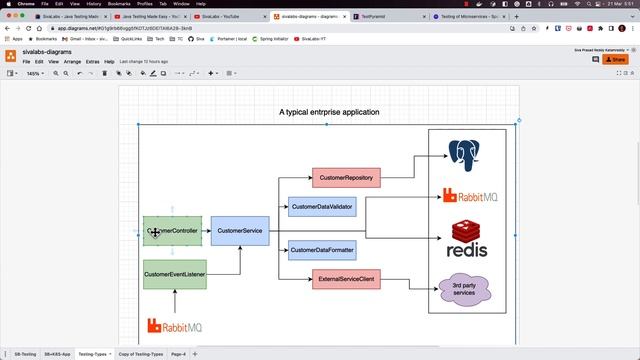
Task: Redo the undone change
Action: click(91, 73)
